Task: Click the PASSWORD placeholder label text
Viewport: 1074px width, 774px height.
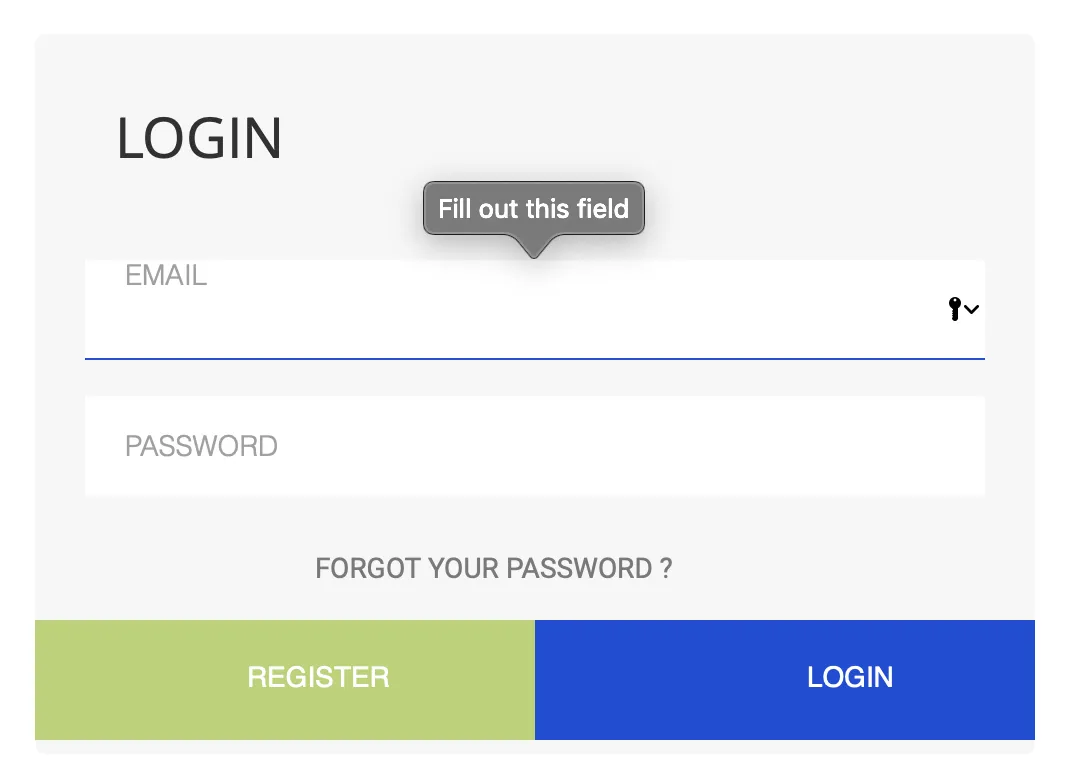Action: [201, 446]
